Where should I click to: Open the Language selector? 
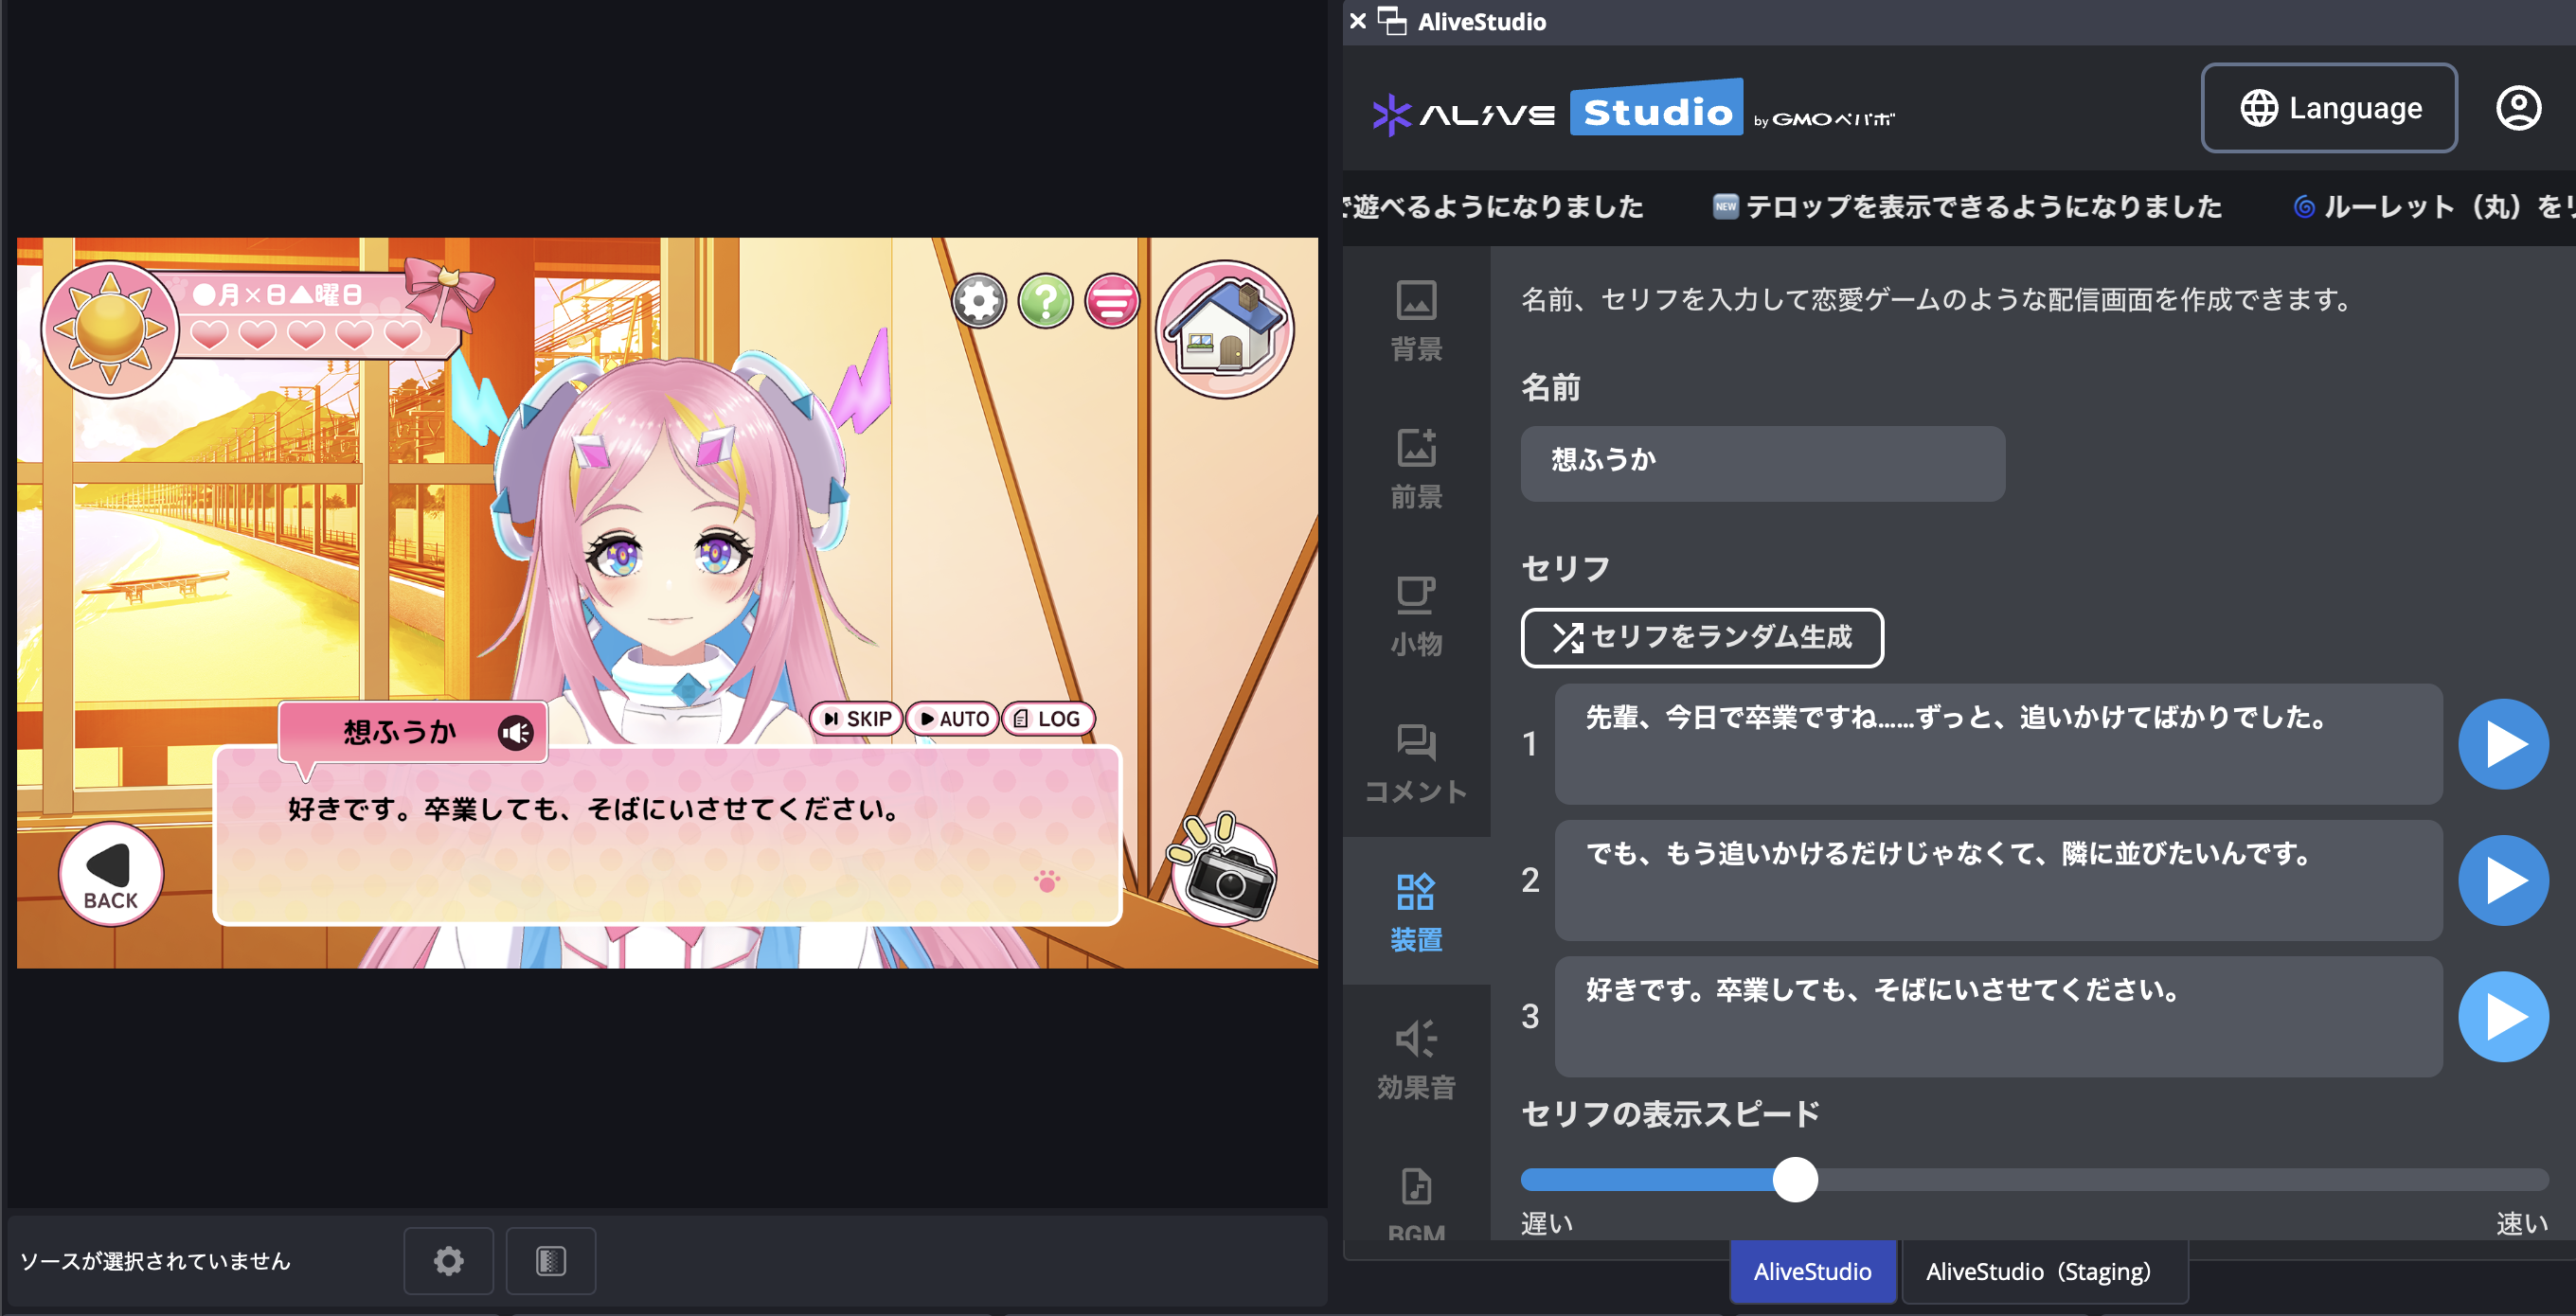(2329, 108)
